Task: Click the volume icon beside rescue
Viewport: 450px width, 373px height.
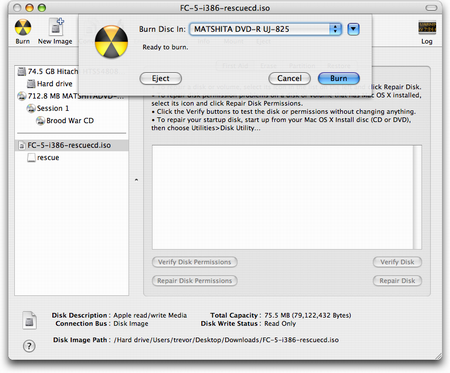Action: (31, 158)
